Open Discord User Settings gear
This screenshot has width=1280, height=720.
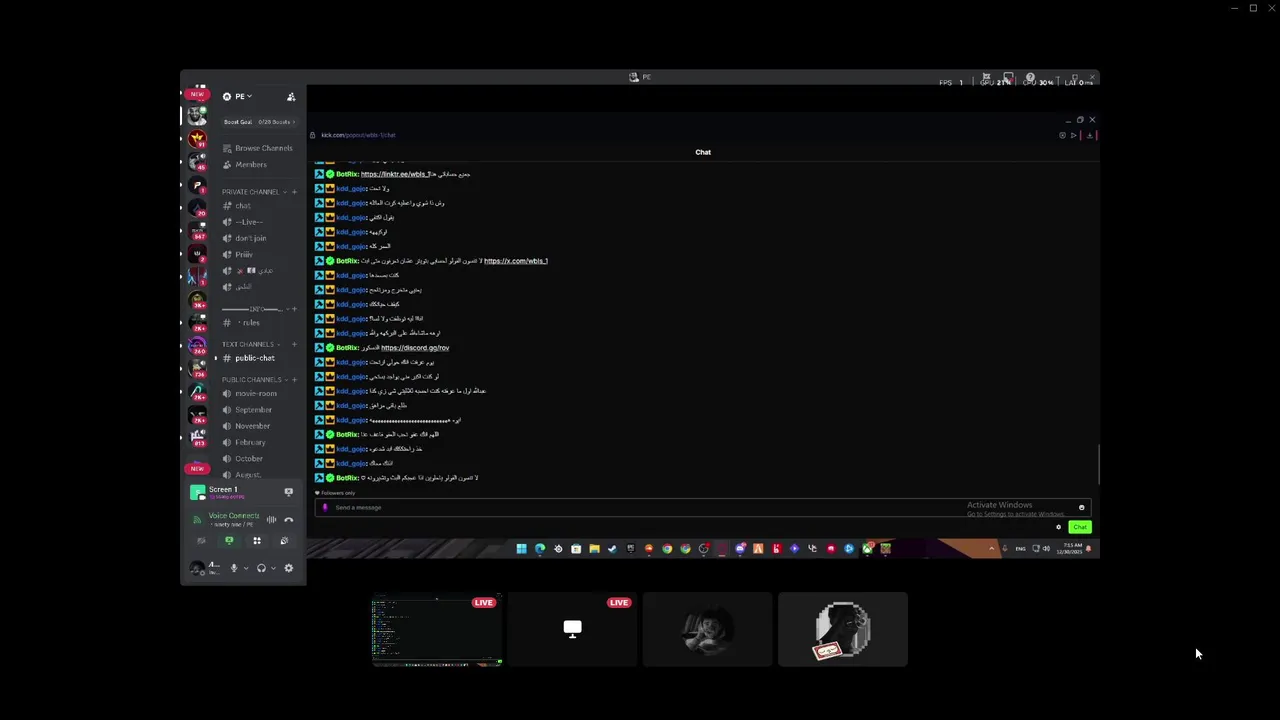(289, 568)
